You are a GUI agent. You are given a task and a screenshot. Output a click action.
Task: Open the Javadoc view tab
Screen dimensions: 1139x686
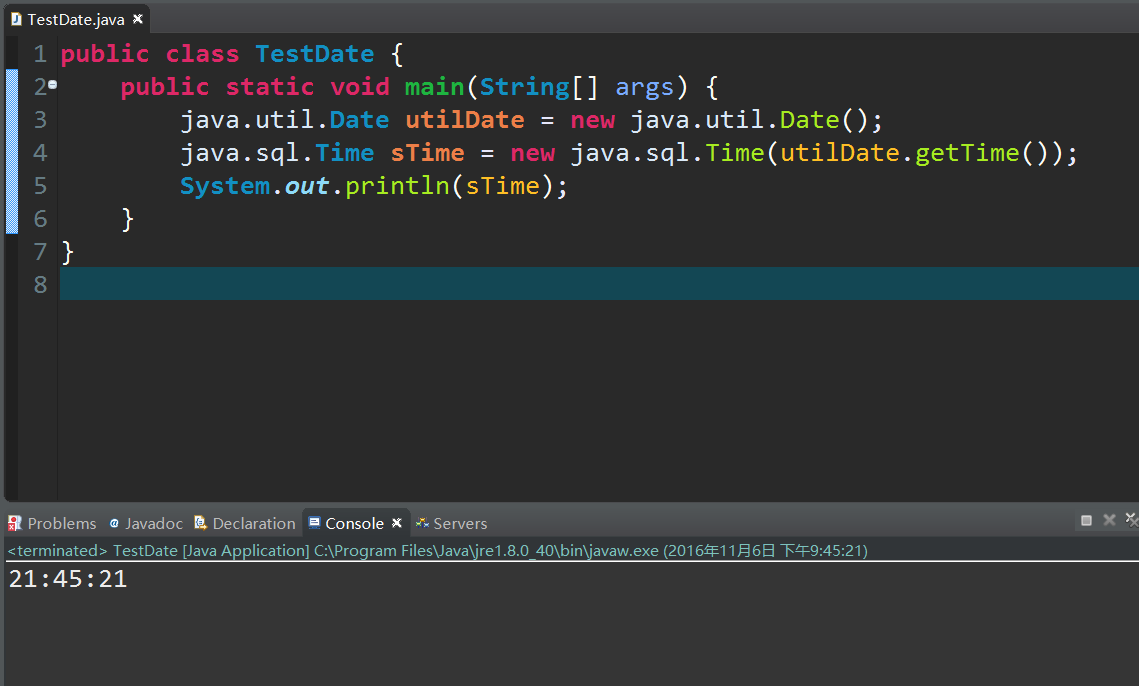click(146, 523)
